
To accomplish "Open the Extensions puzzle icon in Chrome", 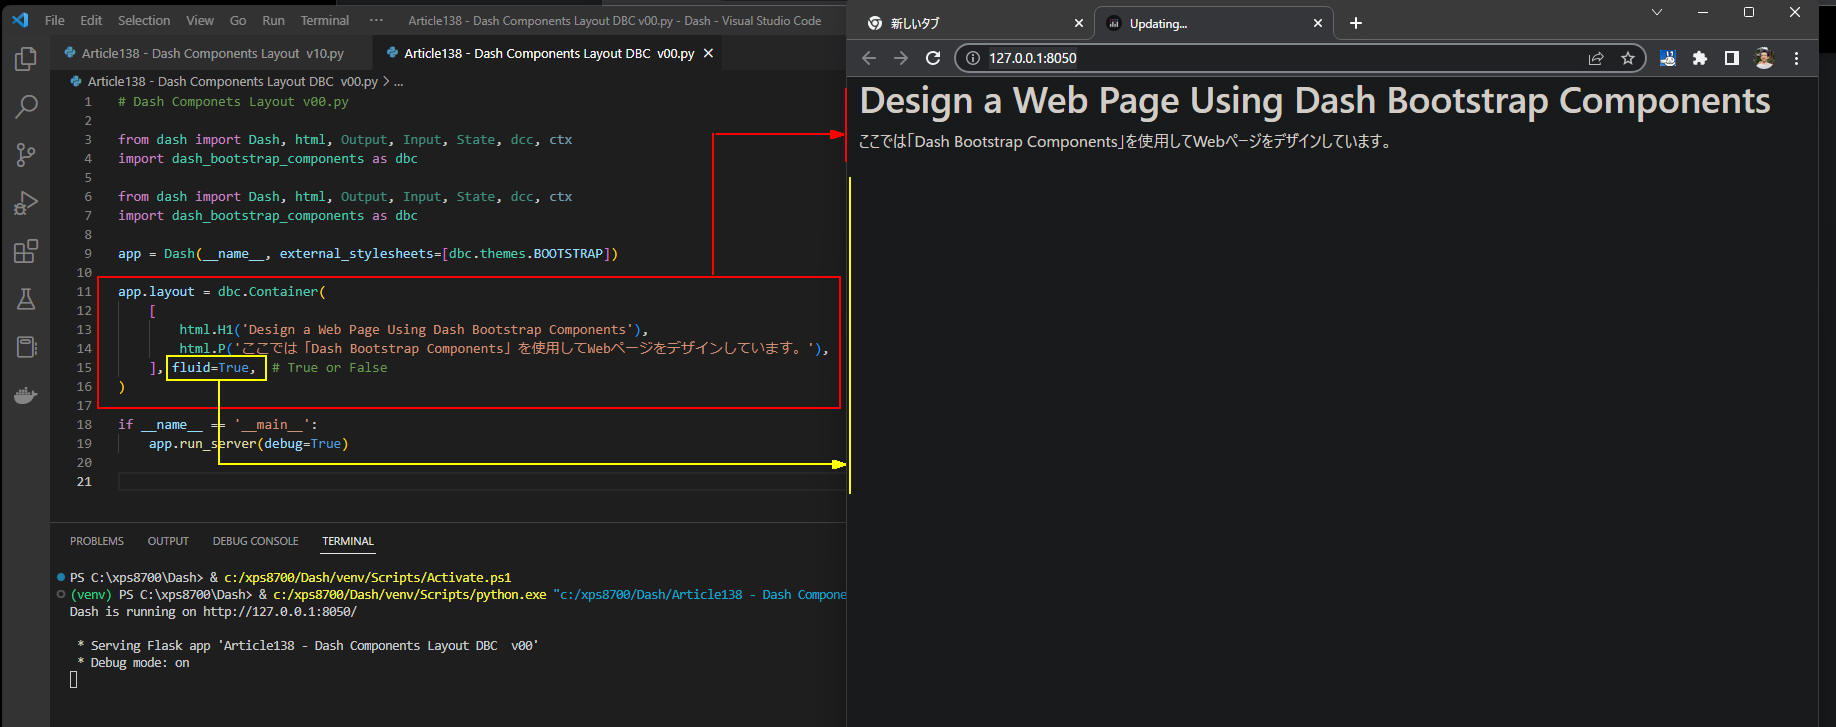I will [x=1699, y=58].
